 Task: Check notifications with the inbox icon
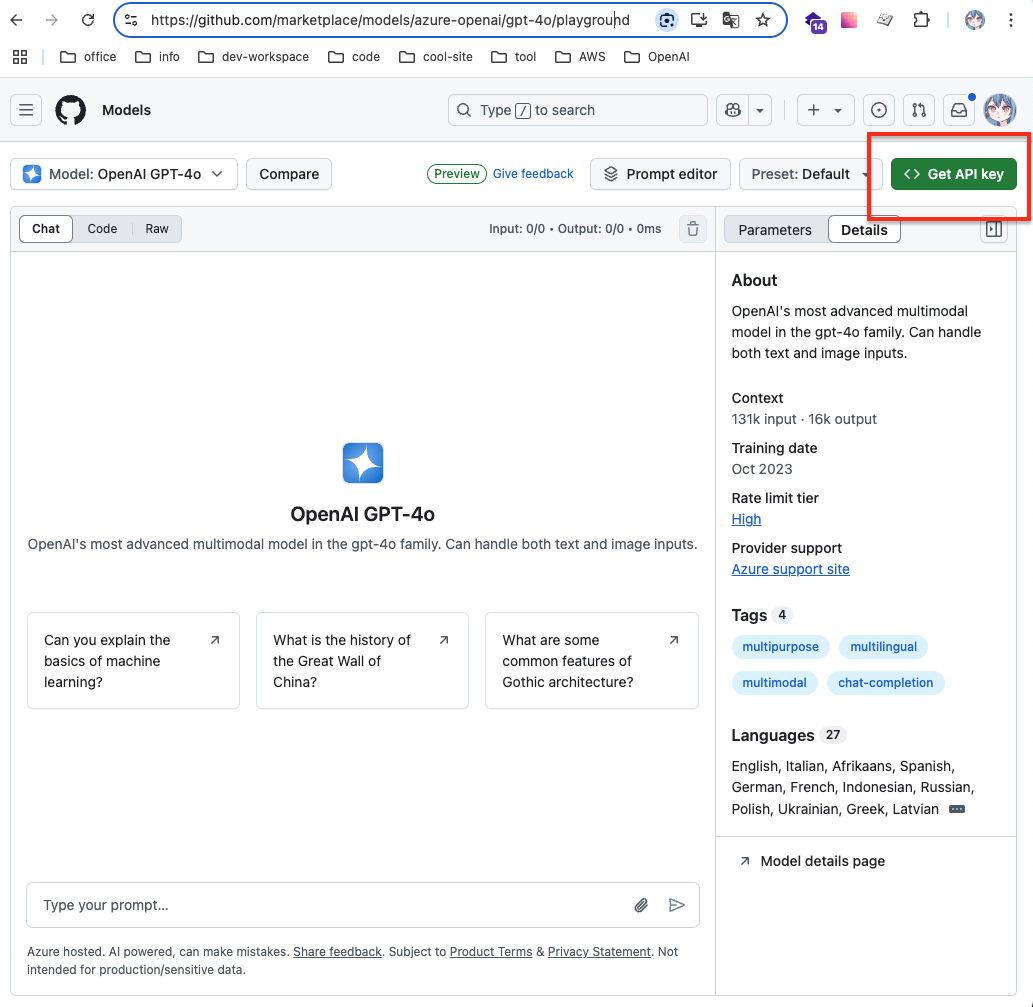click(x=959, y=110)
